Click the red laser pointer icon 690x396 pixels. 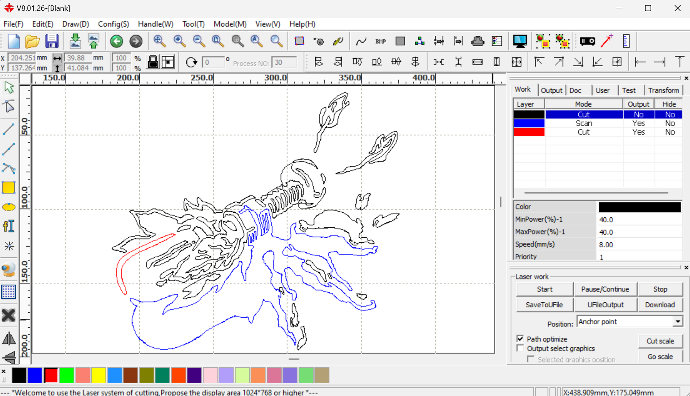coord(607,41)
